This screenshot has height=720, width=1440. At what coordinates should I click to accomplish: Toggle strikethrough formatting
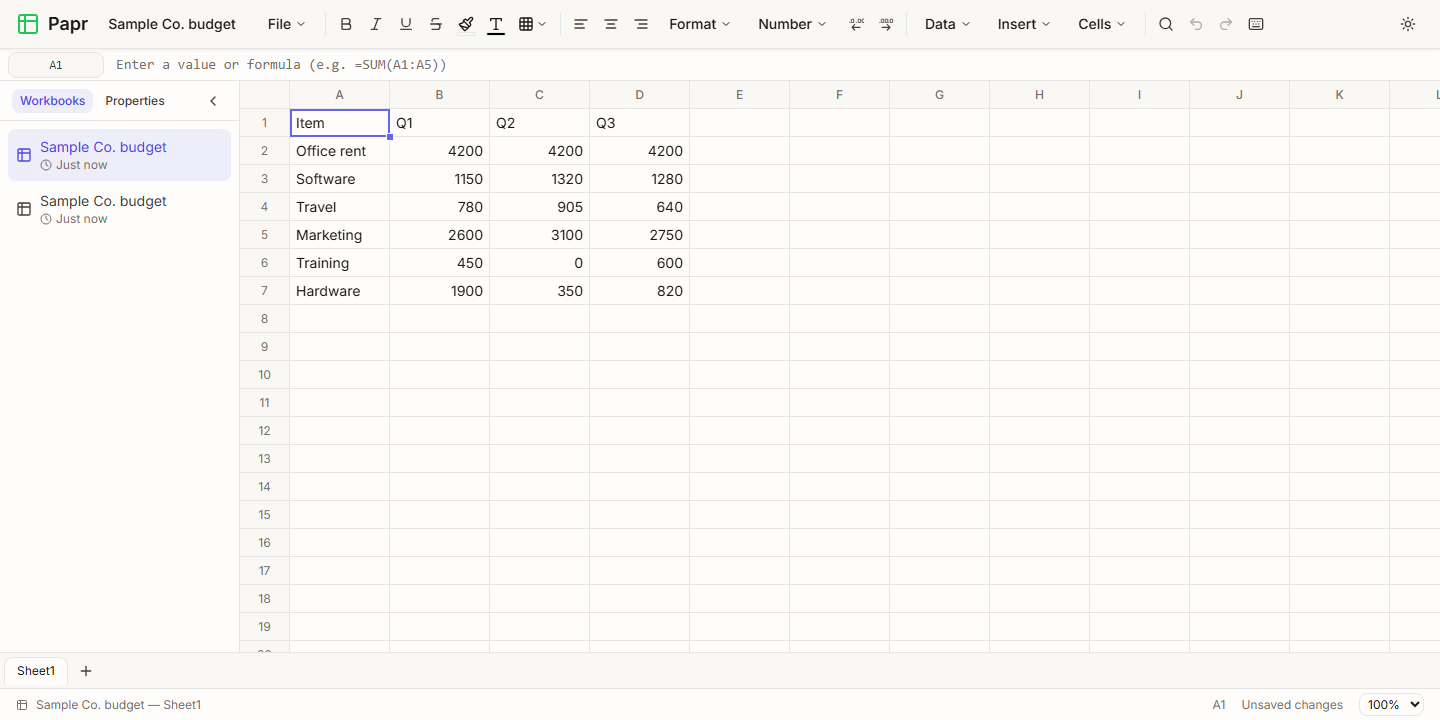point(436,24)
